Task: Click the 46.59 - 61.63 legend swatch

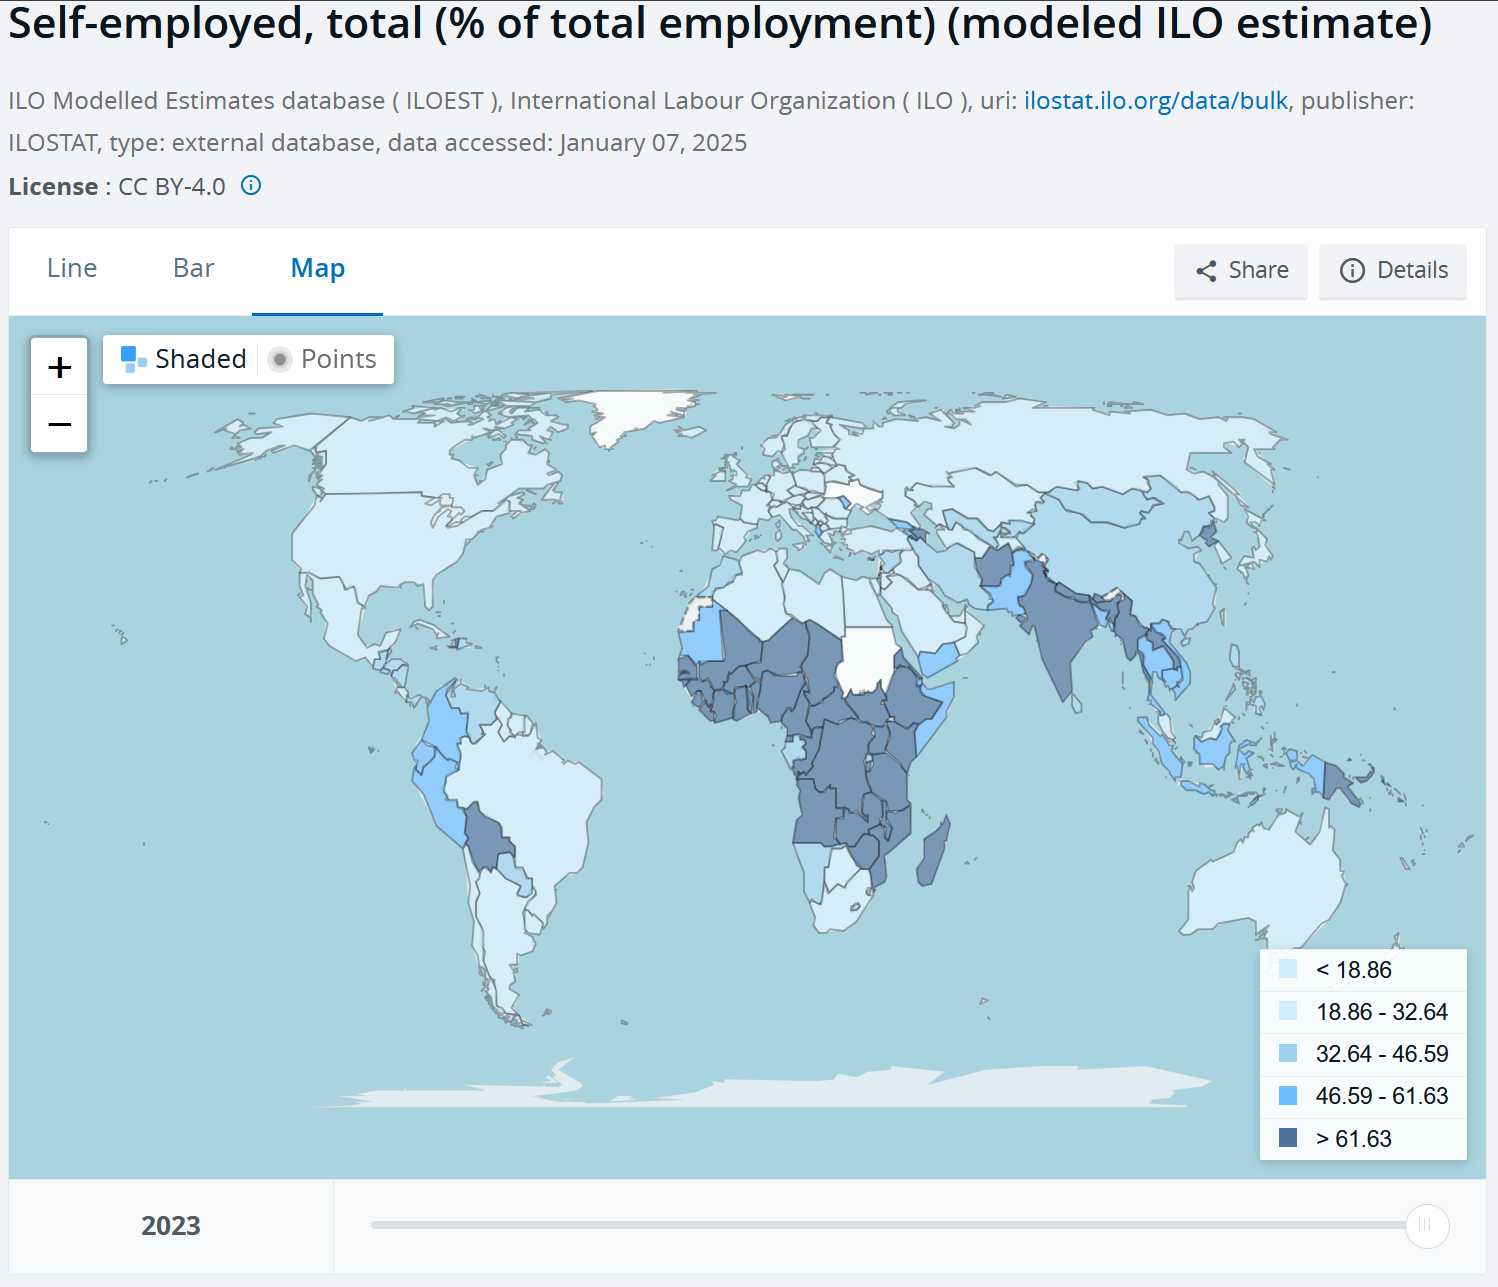Action: tap(1288, 1096)
